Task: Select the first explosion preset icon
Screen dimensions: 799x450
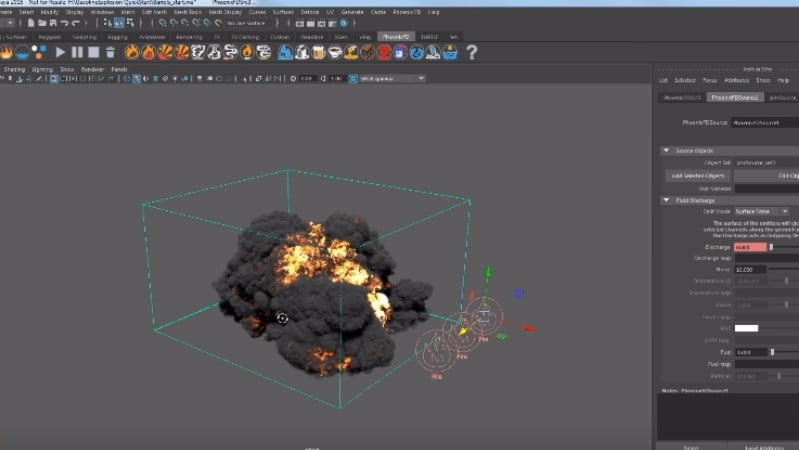Action: tap(165, 52)
